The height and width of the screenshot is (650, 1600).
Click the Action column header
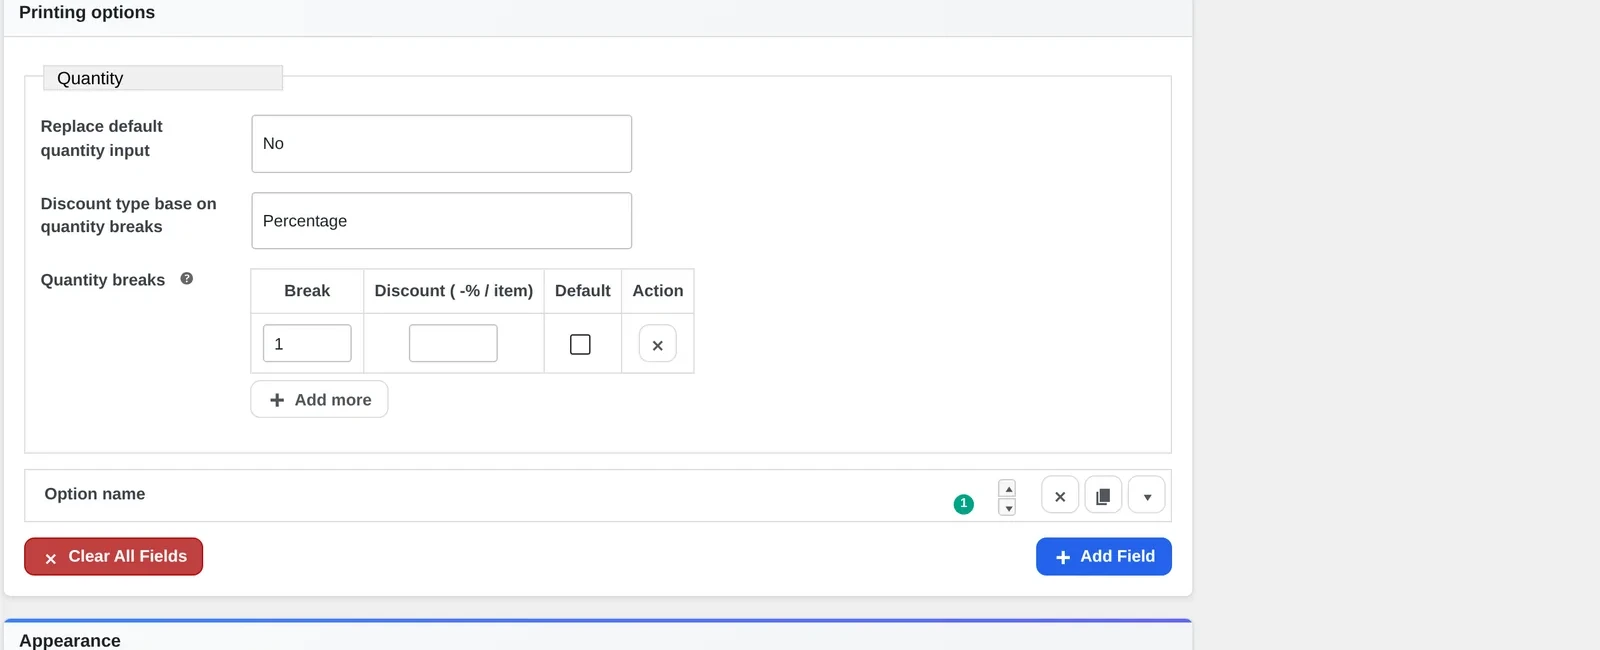pyautogui.click(x=657, y=291)
